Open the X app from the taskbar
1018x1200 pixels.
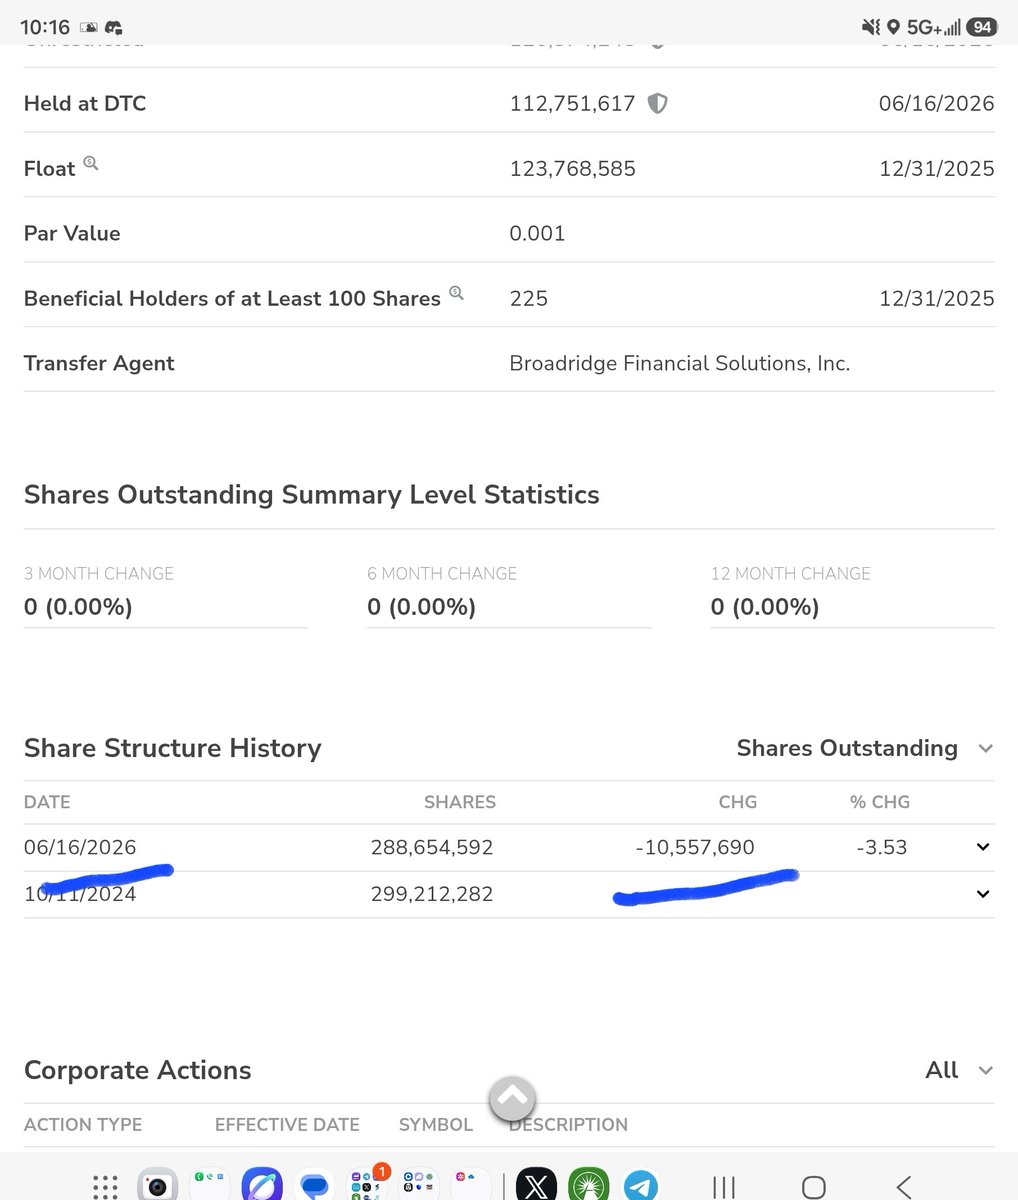tap(536, 1186)
